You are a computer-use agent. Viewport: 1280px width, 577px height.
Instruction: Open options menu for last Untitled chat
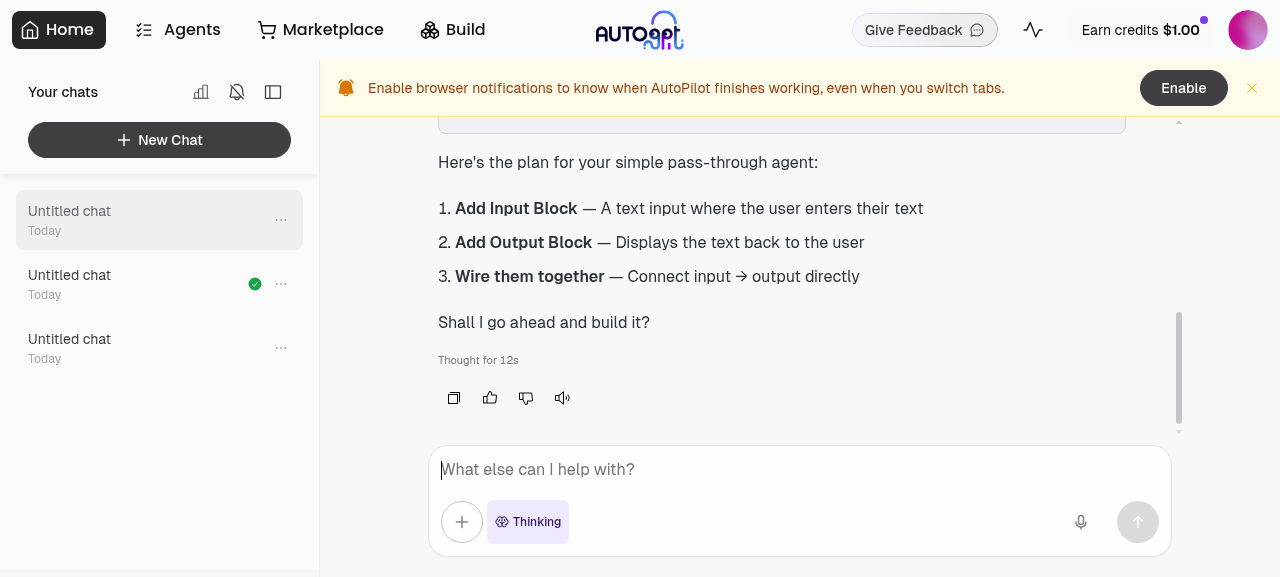click(281, 347)
